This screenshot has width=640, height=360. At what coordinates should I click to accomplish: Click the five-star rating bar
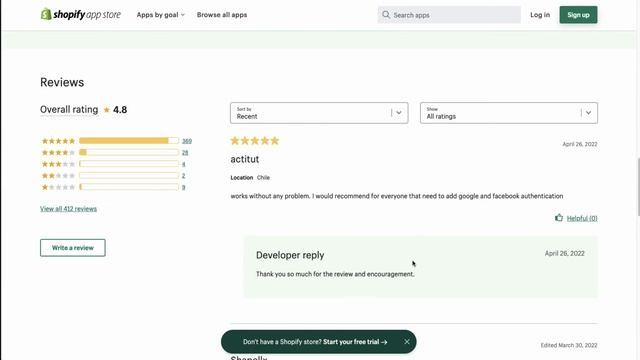point(129,141)
